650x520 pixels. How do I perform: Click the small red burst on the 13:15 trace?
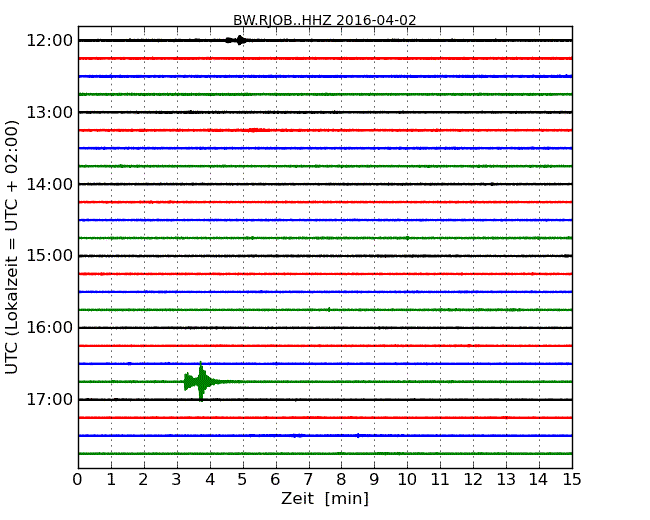257,130
